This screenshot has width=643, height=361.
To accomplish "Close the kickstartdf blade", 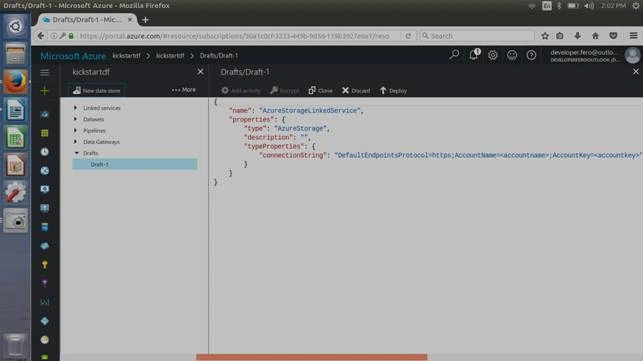I will pos(200,72).
